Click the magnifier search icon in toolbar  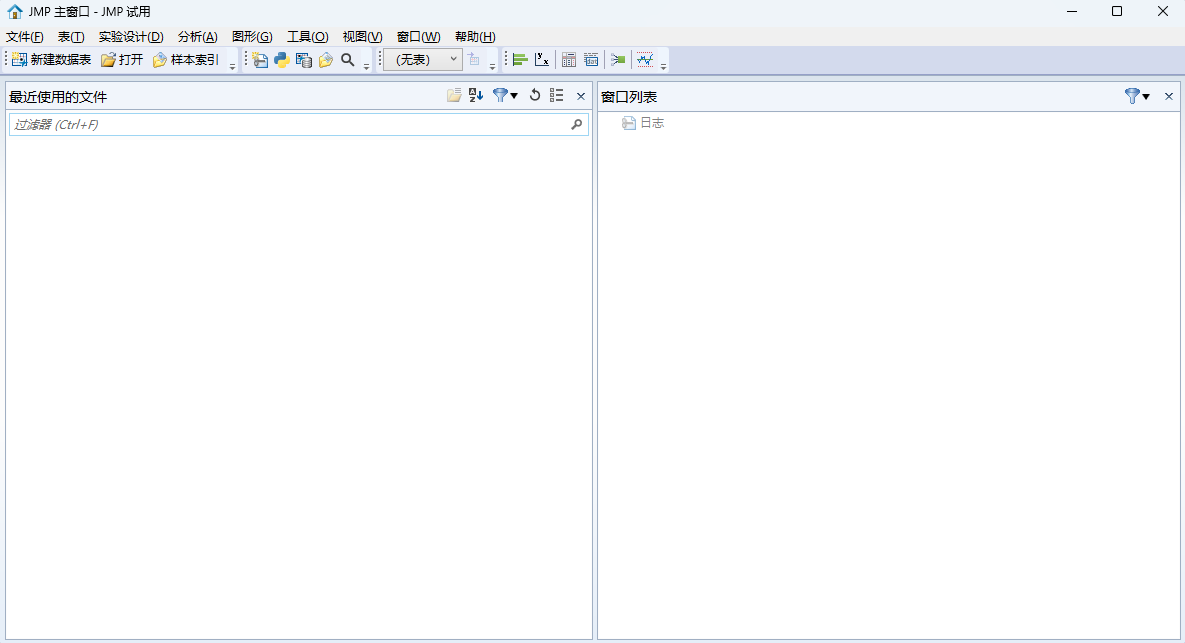click(x=348, y=60)
